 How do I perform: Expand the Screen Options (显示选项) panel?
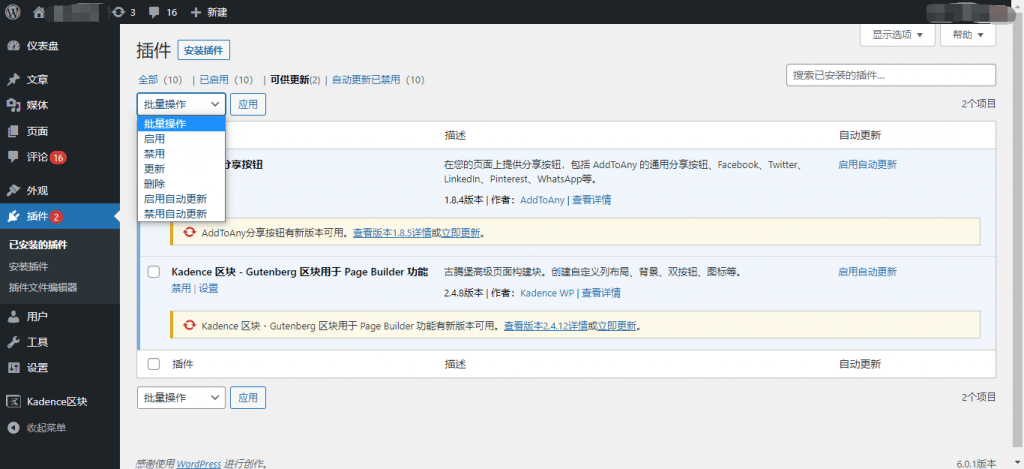[897, 35]
